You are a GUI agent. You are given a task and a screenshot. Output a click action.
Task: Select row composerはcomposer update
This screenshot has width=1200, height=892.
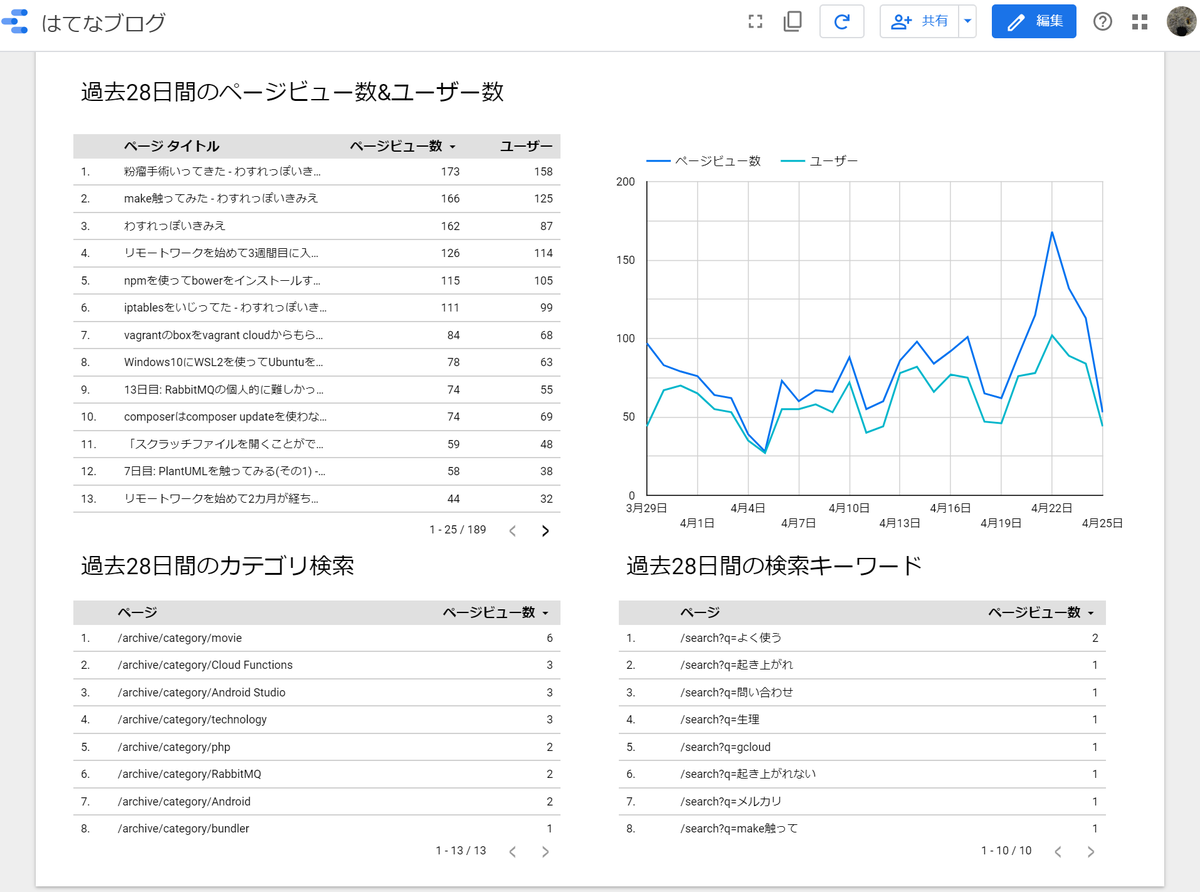(x=316, y=417)
